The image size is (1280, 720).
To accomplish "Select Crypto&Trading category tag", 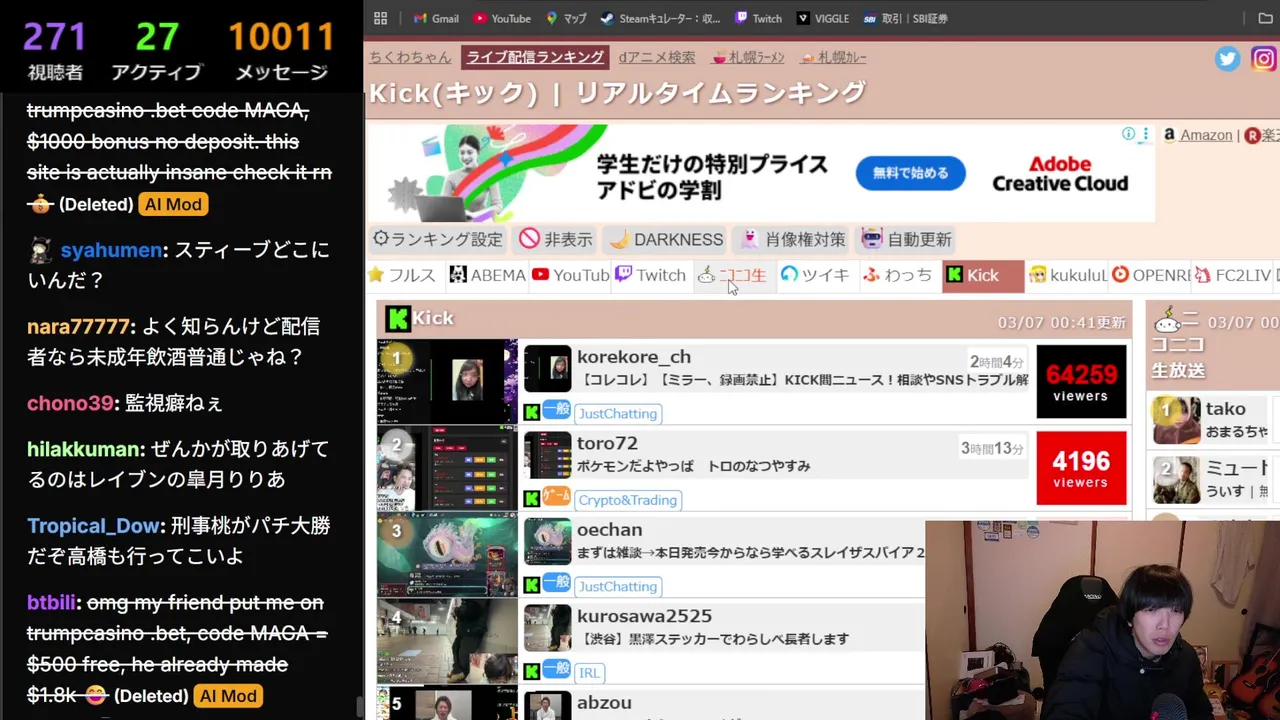I will [x=628, y=500].
